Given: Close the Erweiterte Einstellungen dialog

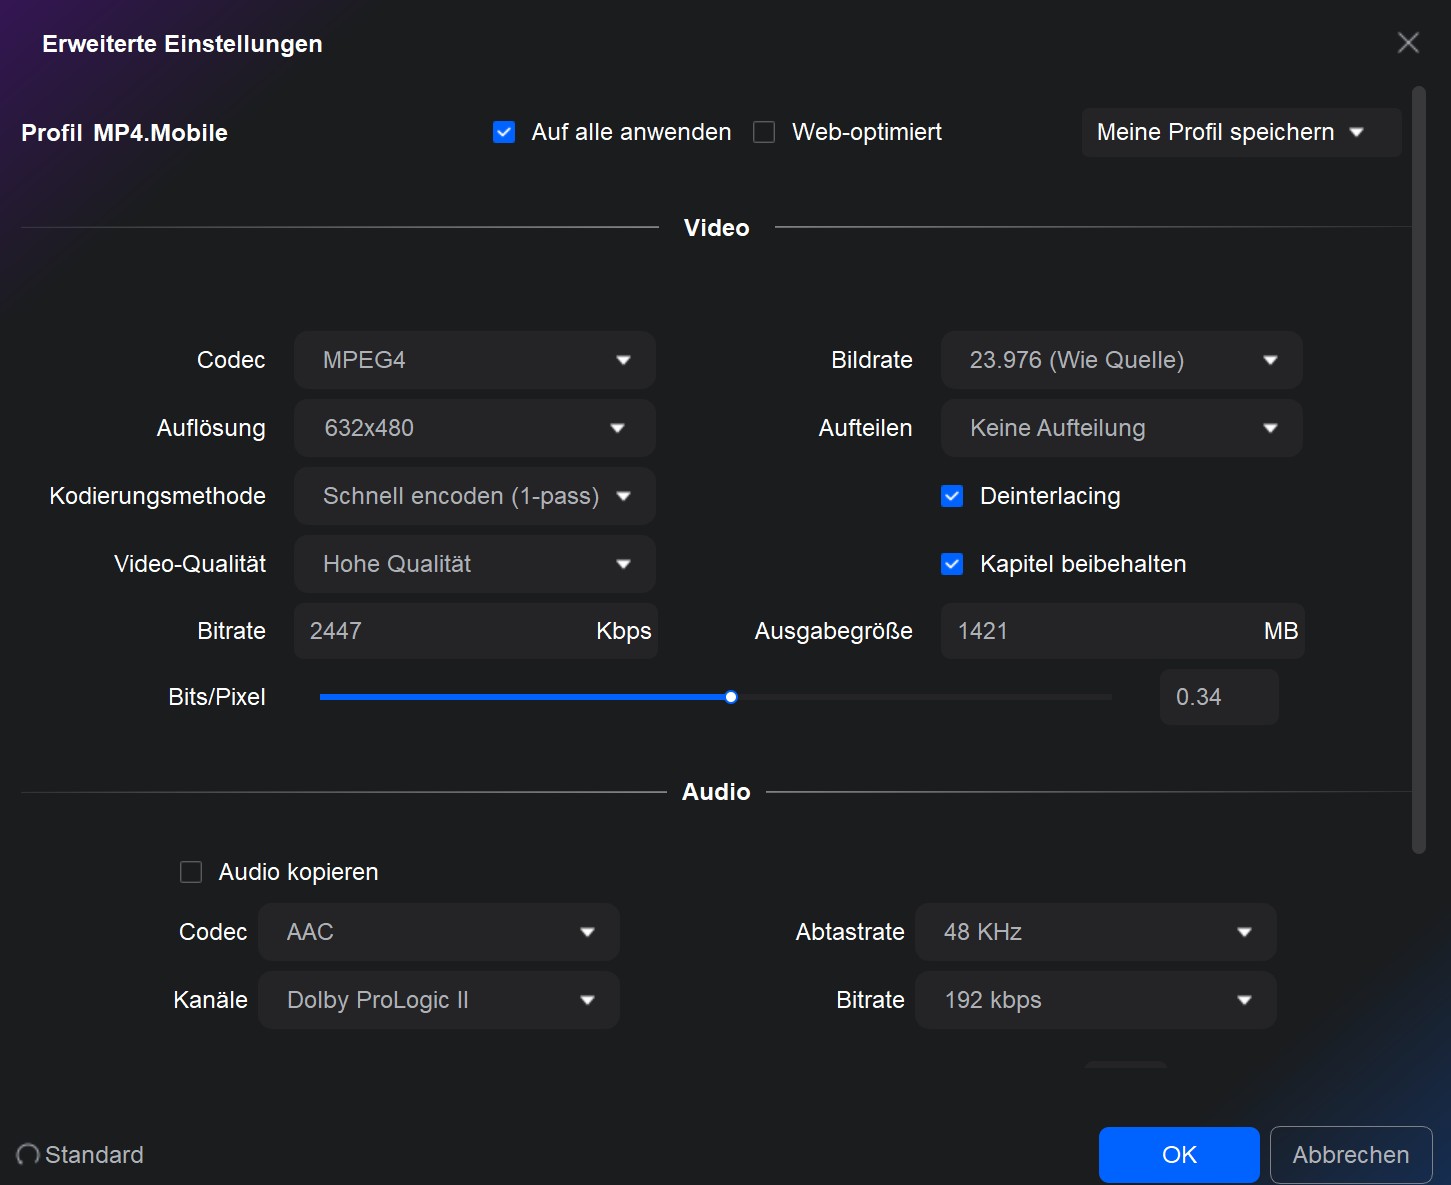Looking at the screenshot, I should [x=1408, y=42].
